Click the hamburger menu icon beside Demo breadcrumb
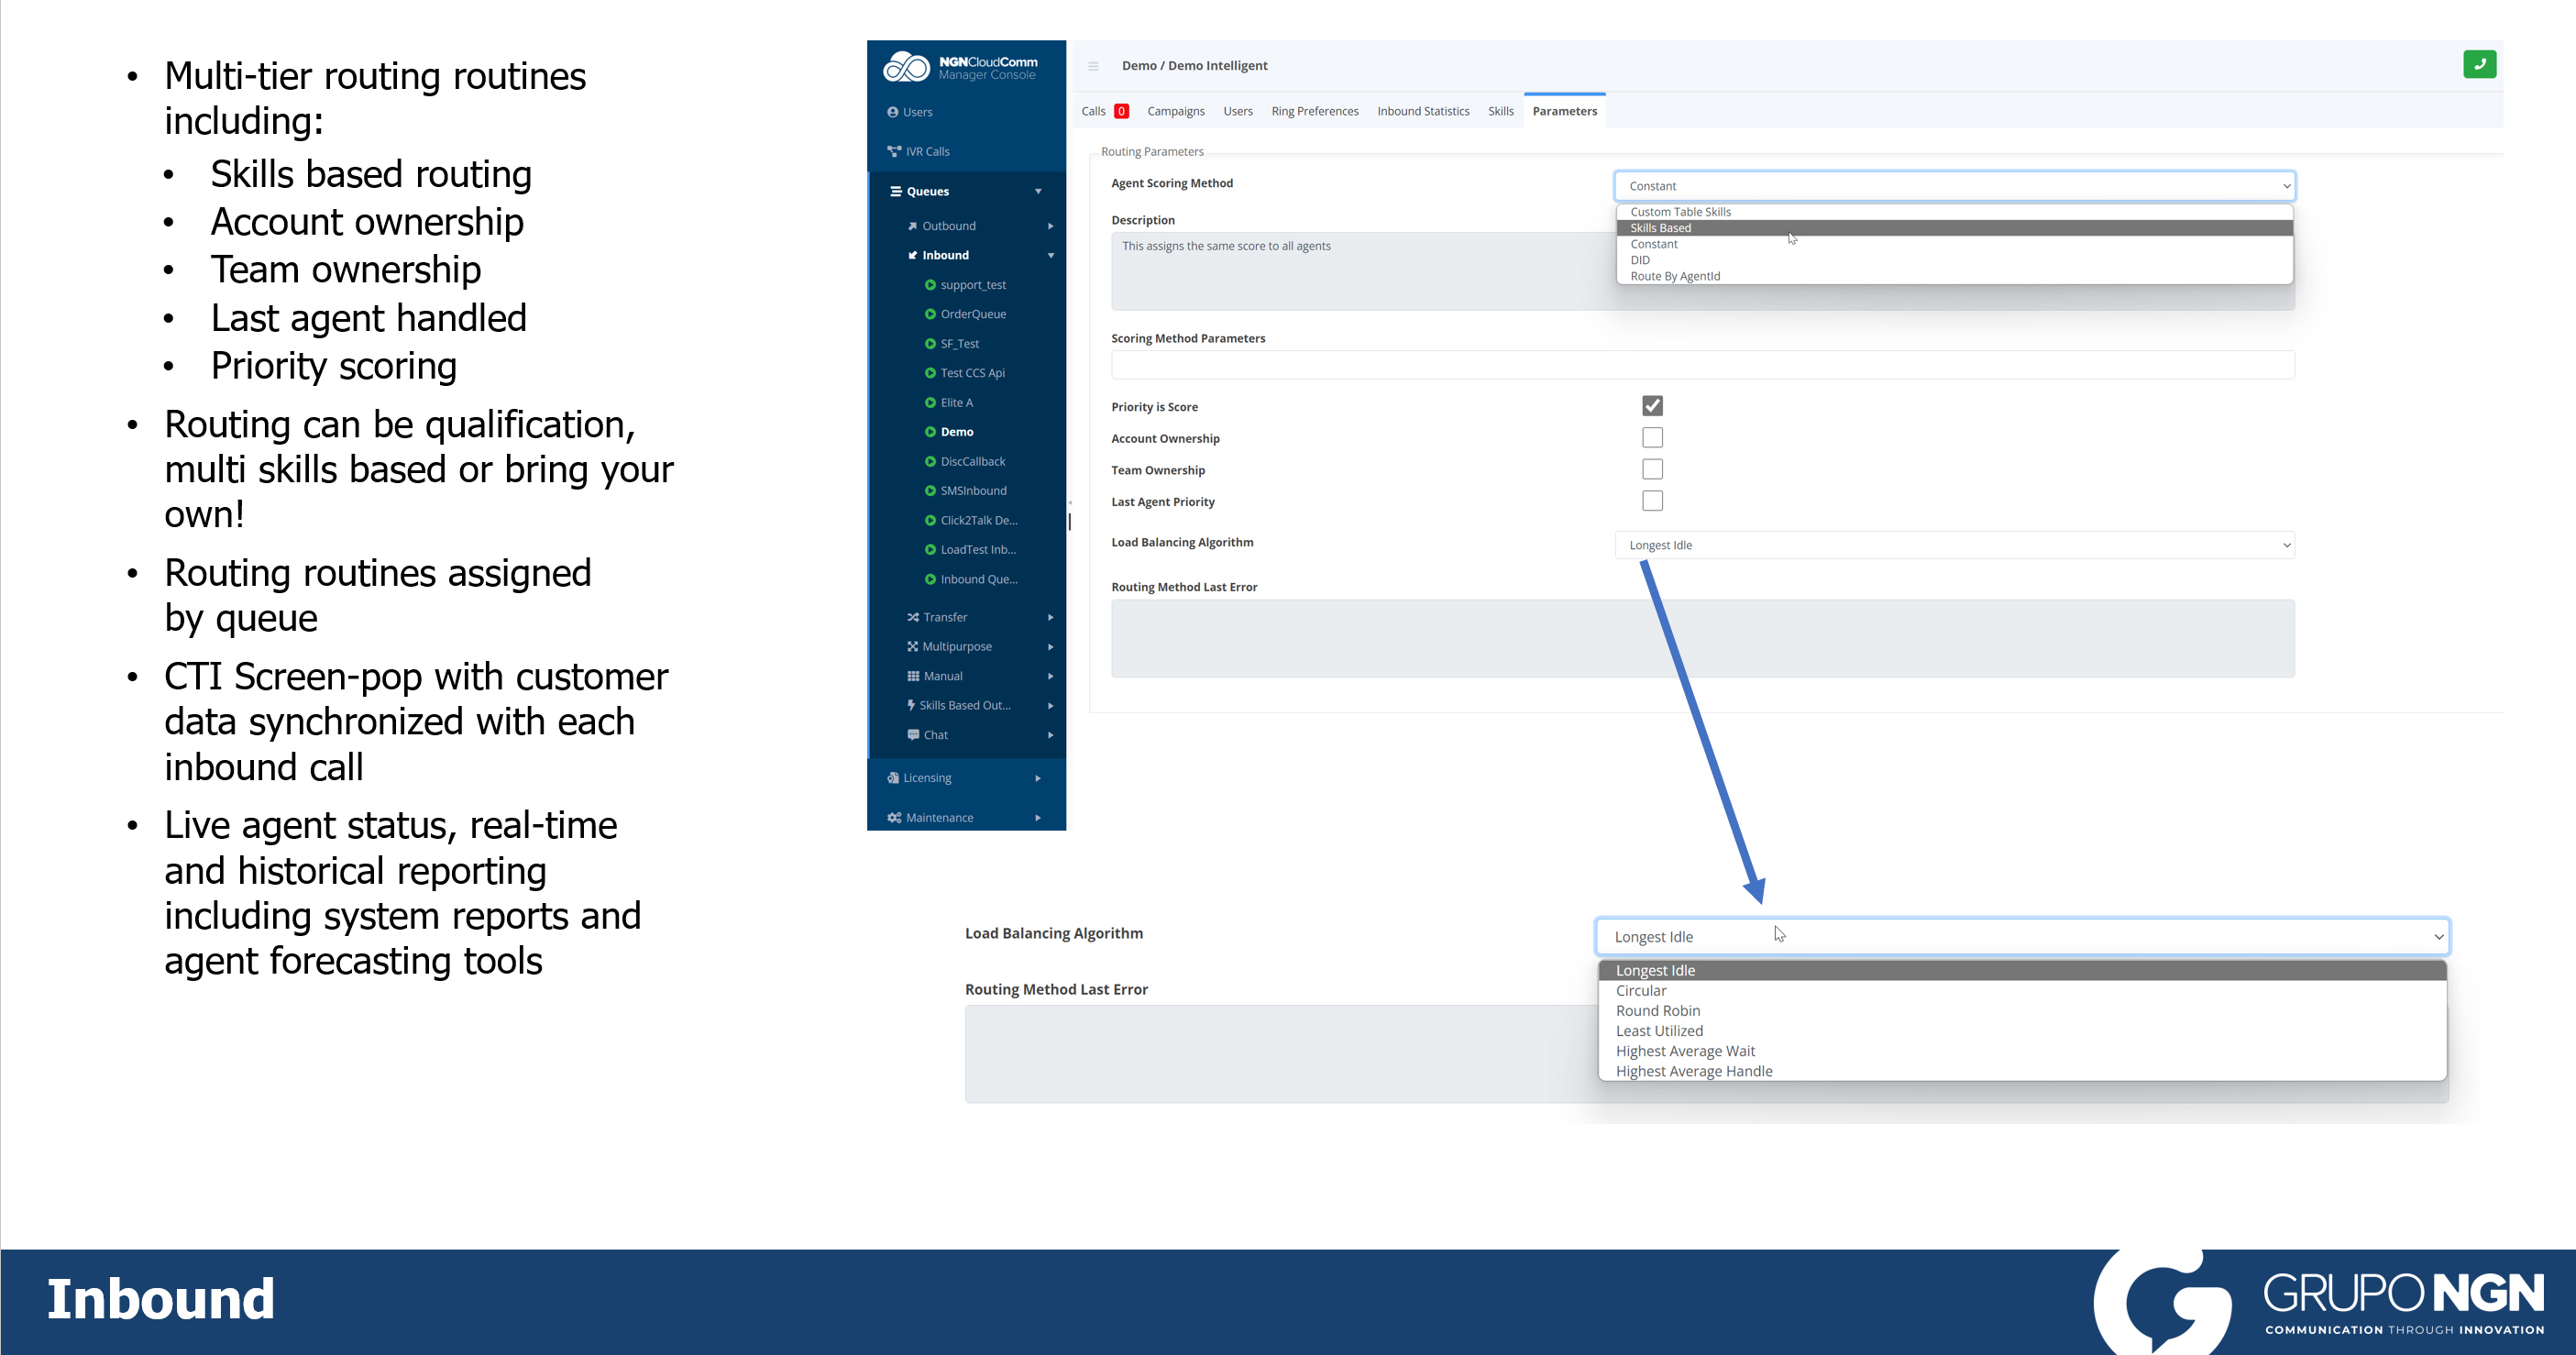Viewport: 2576px width, 1355px height. tap(1093, 66)
